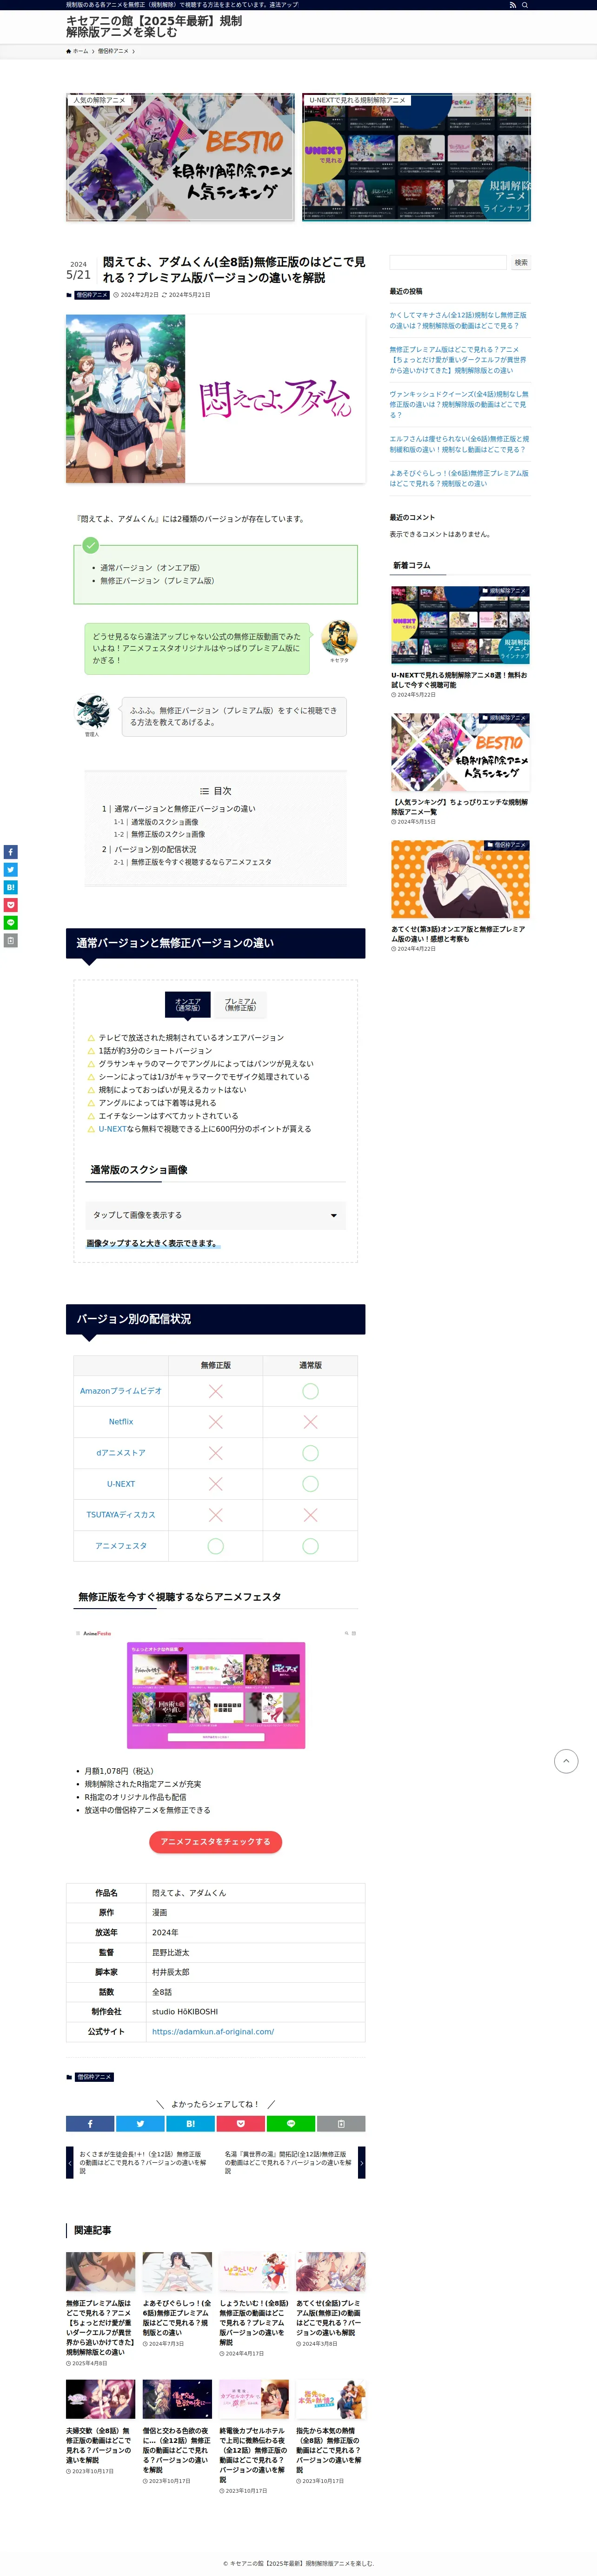This screenshot has height=2576, width=597.
Task: Click キセアラ avatar in speech bubble
Action: tap(339, 637)
